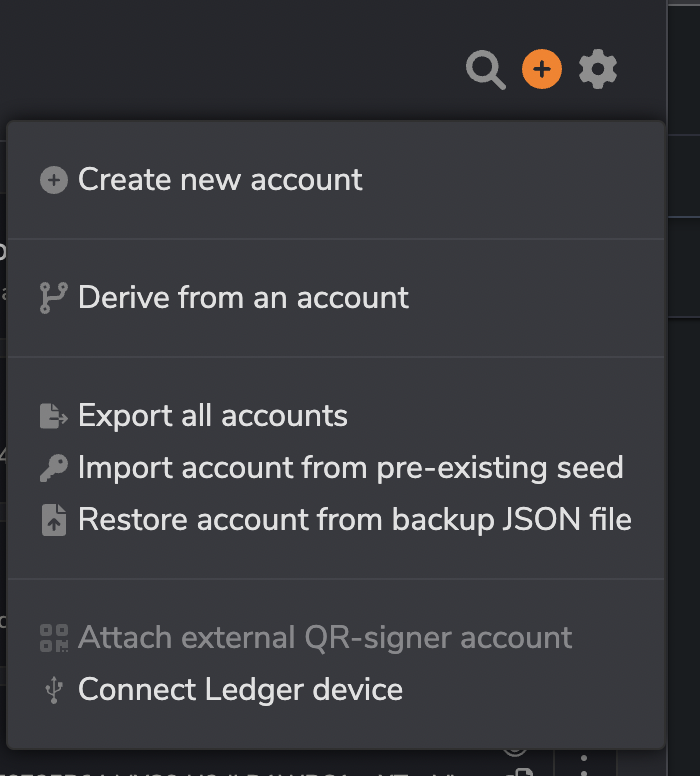This screenshot has width=700, height=776.
Task: Open settings via the gear icon
Action: click(598, 70)
